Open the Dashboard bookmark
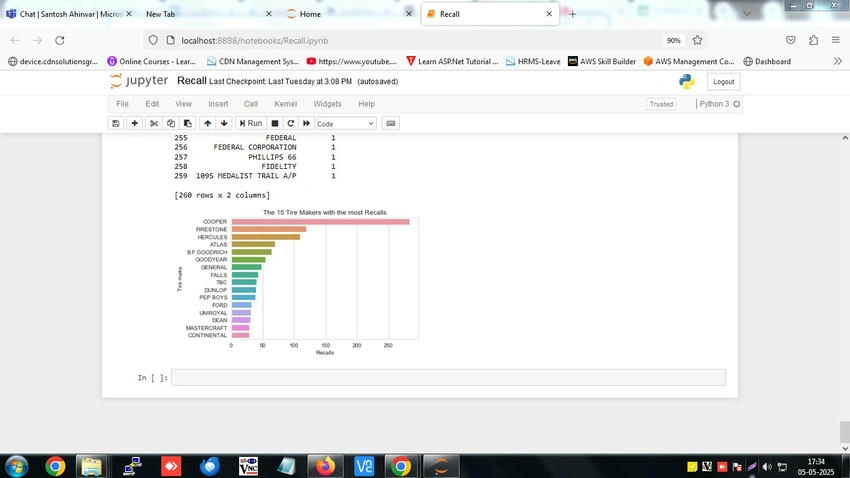Screen dimensions: 850x478 [x=767, y=61]
